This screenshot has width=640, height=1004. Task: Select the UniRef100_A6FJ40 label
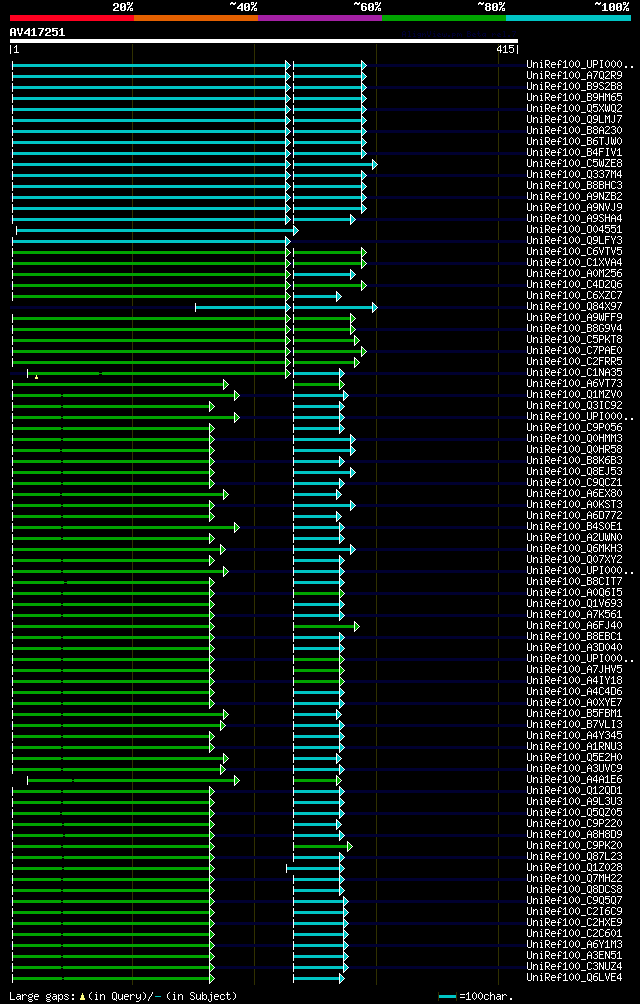[574, 625]
